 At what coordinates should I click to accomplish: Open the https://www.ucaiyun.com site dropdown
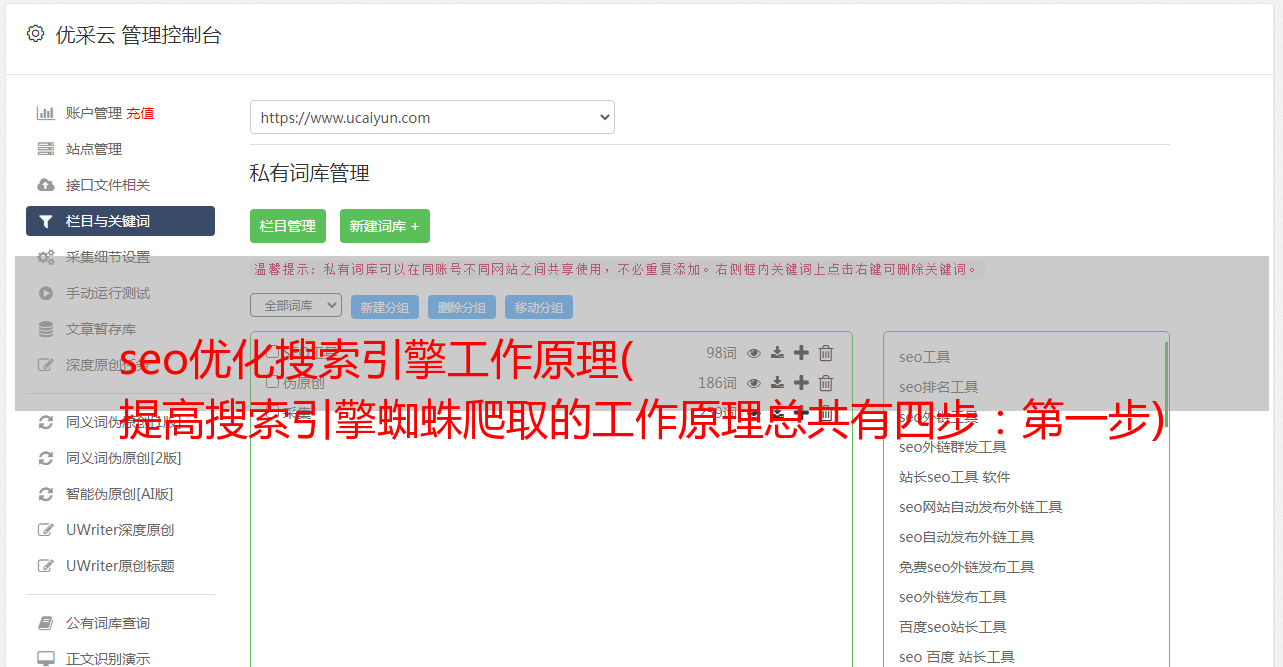coord(432,117)
